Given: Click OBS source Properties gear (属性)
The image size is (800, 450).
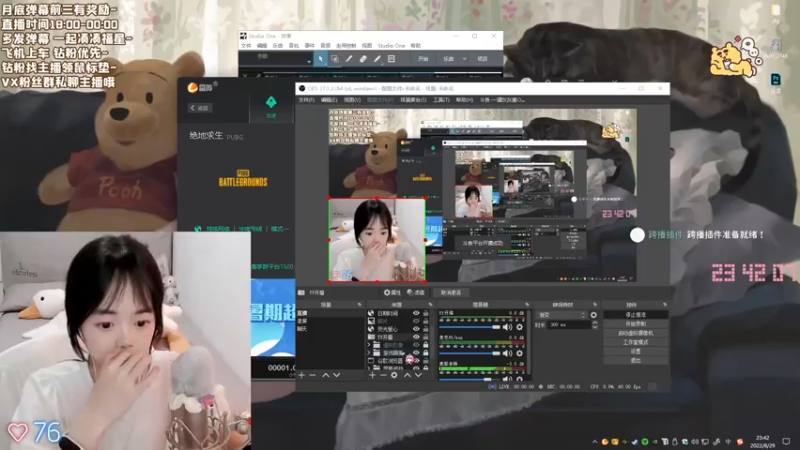Looking at the screenshot, I should 392,292.
